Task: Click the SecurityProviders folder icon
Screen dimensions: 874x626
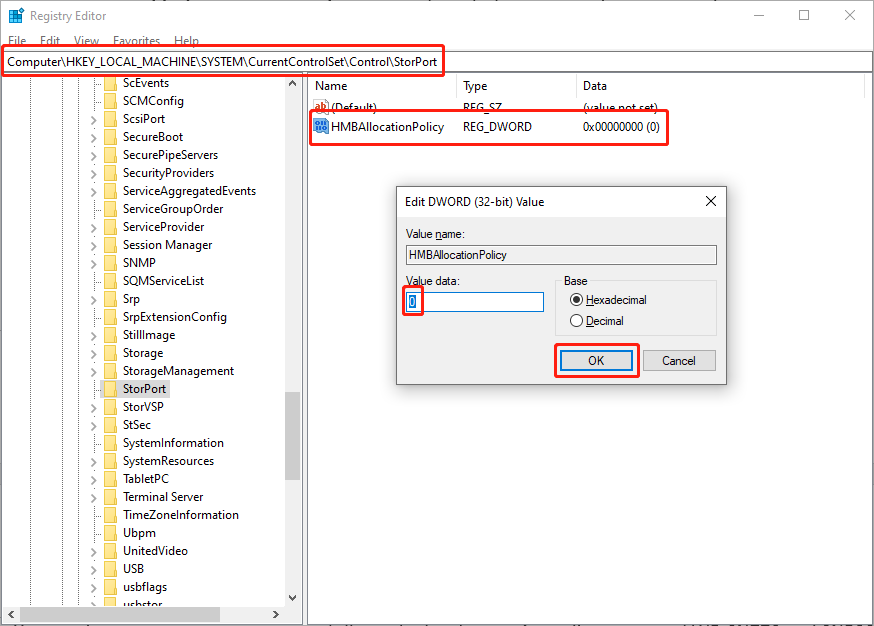Action: (x=111, y=173)
